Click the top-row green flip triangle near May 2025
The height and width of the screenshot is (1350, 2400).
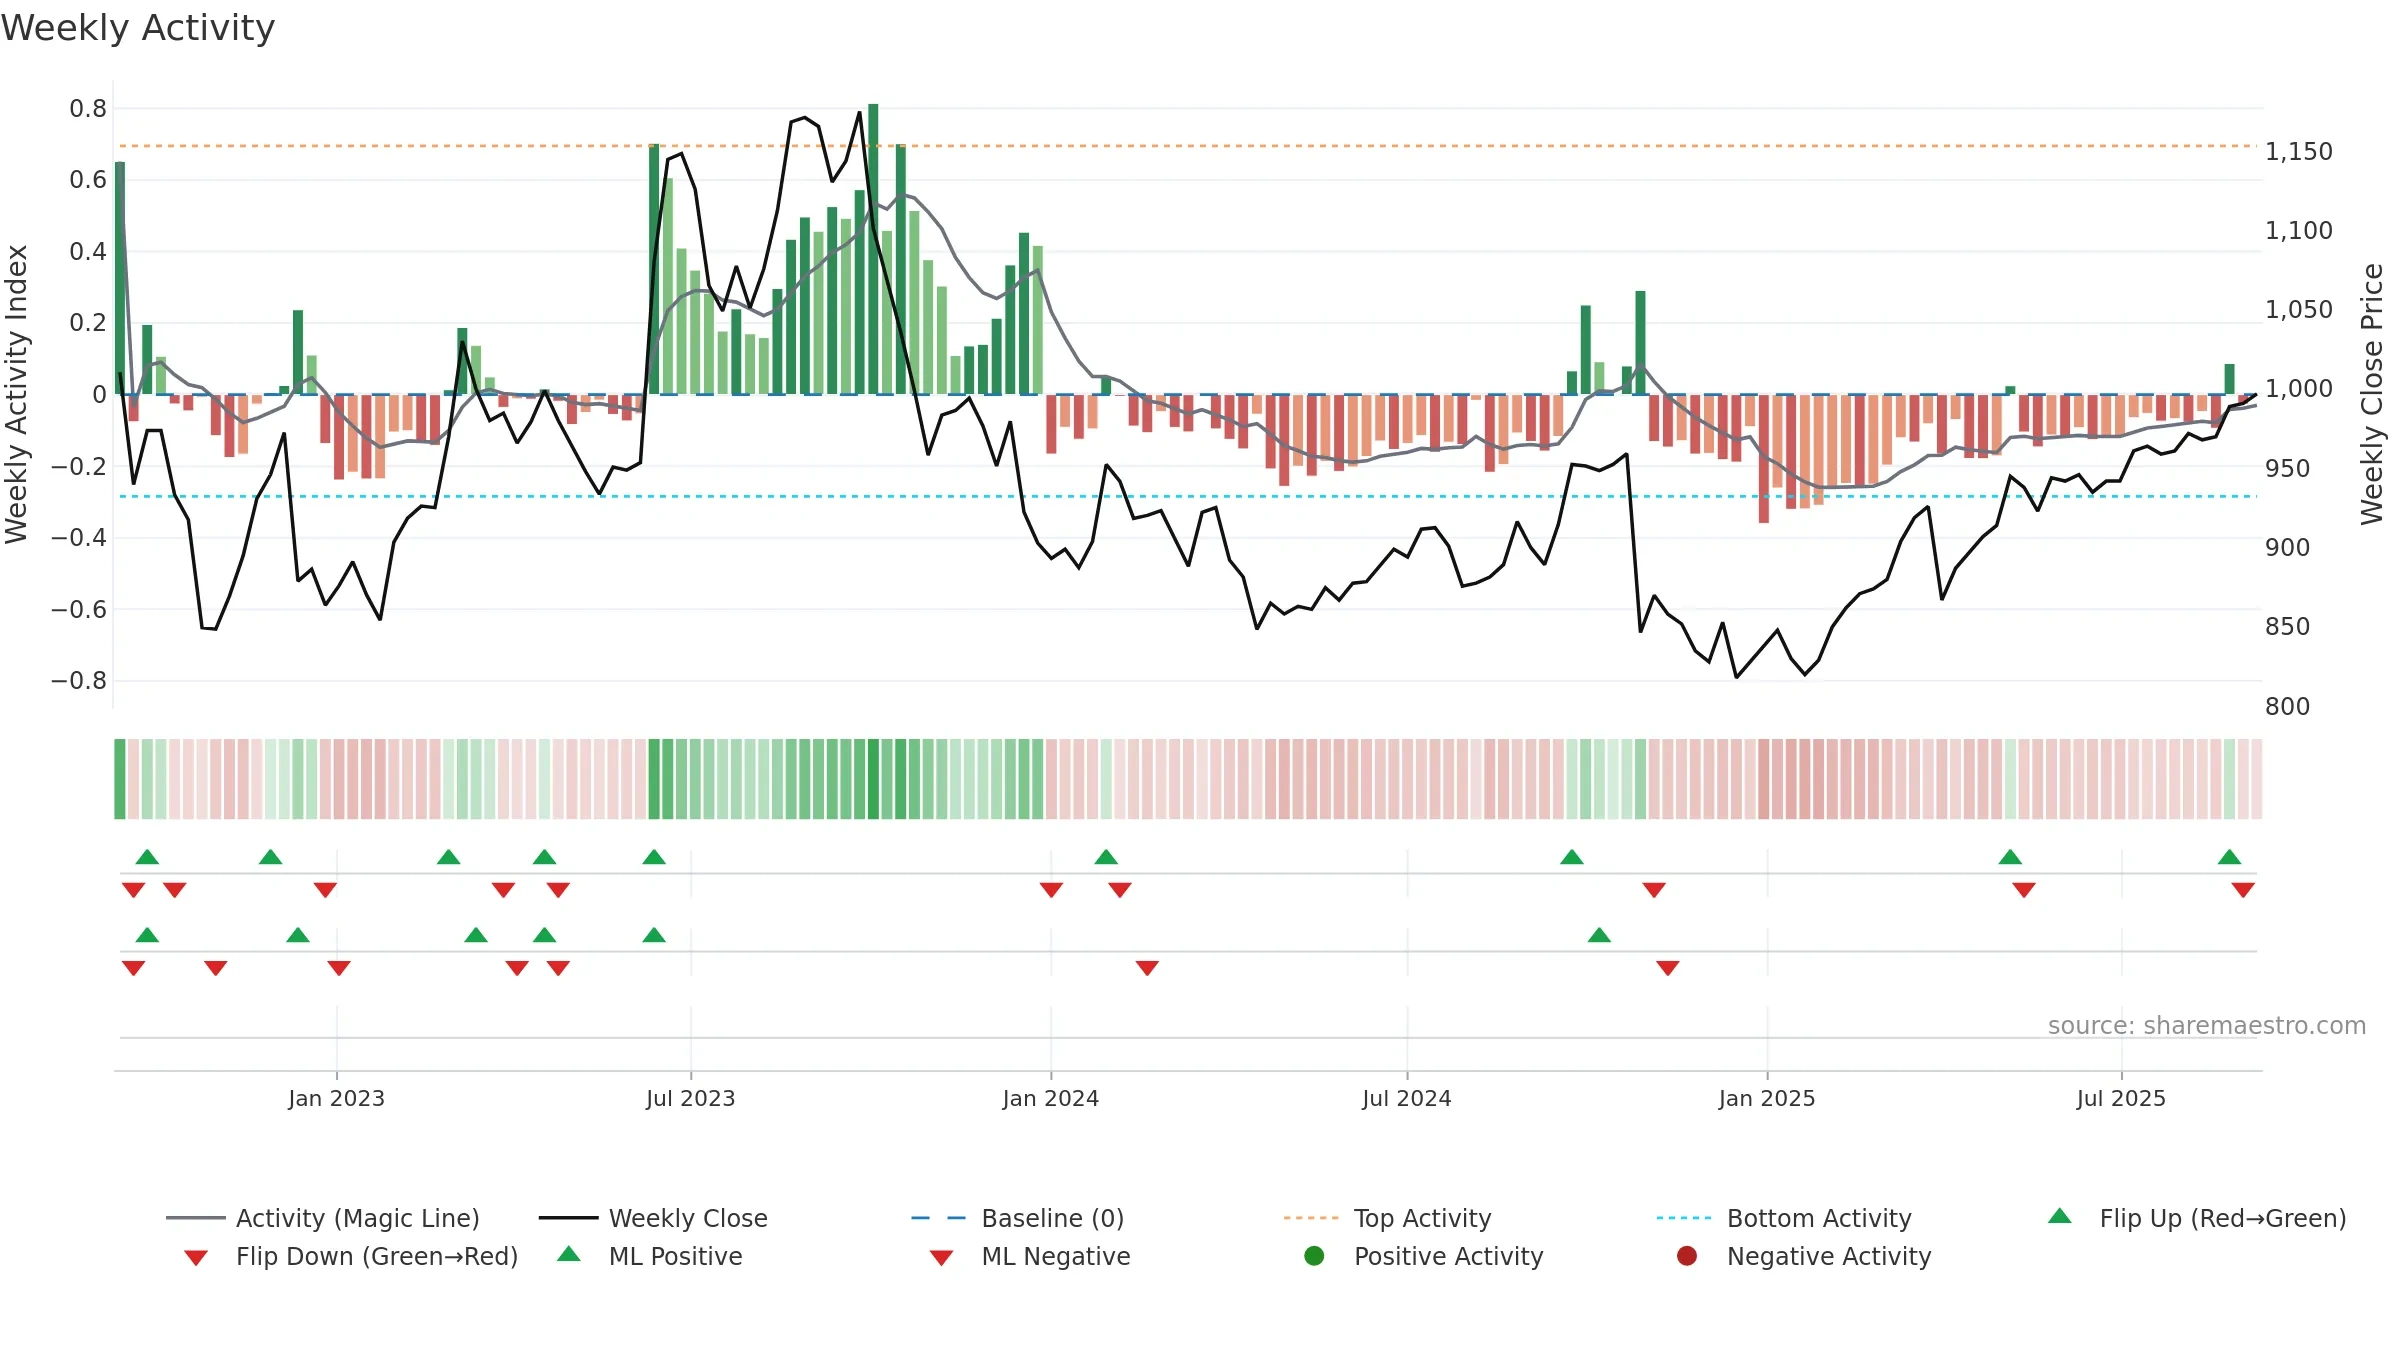point(2010,857)
